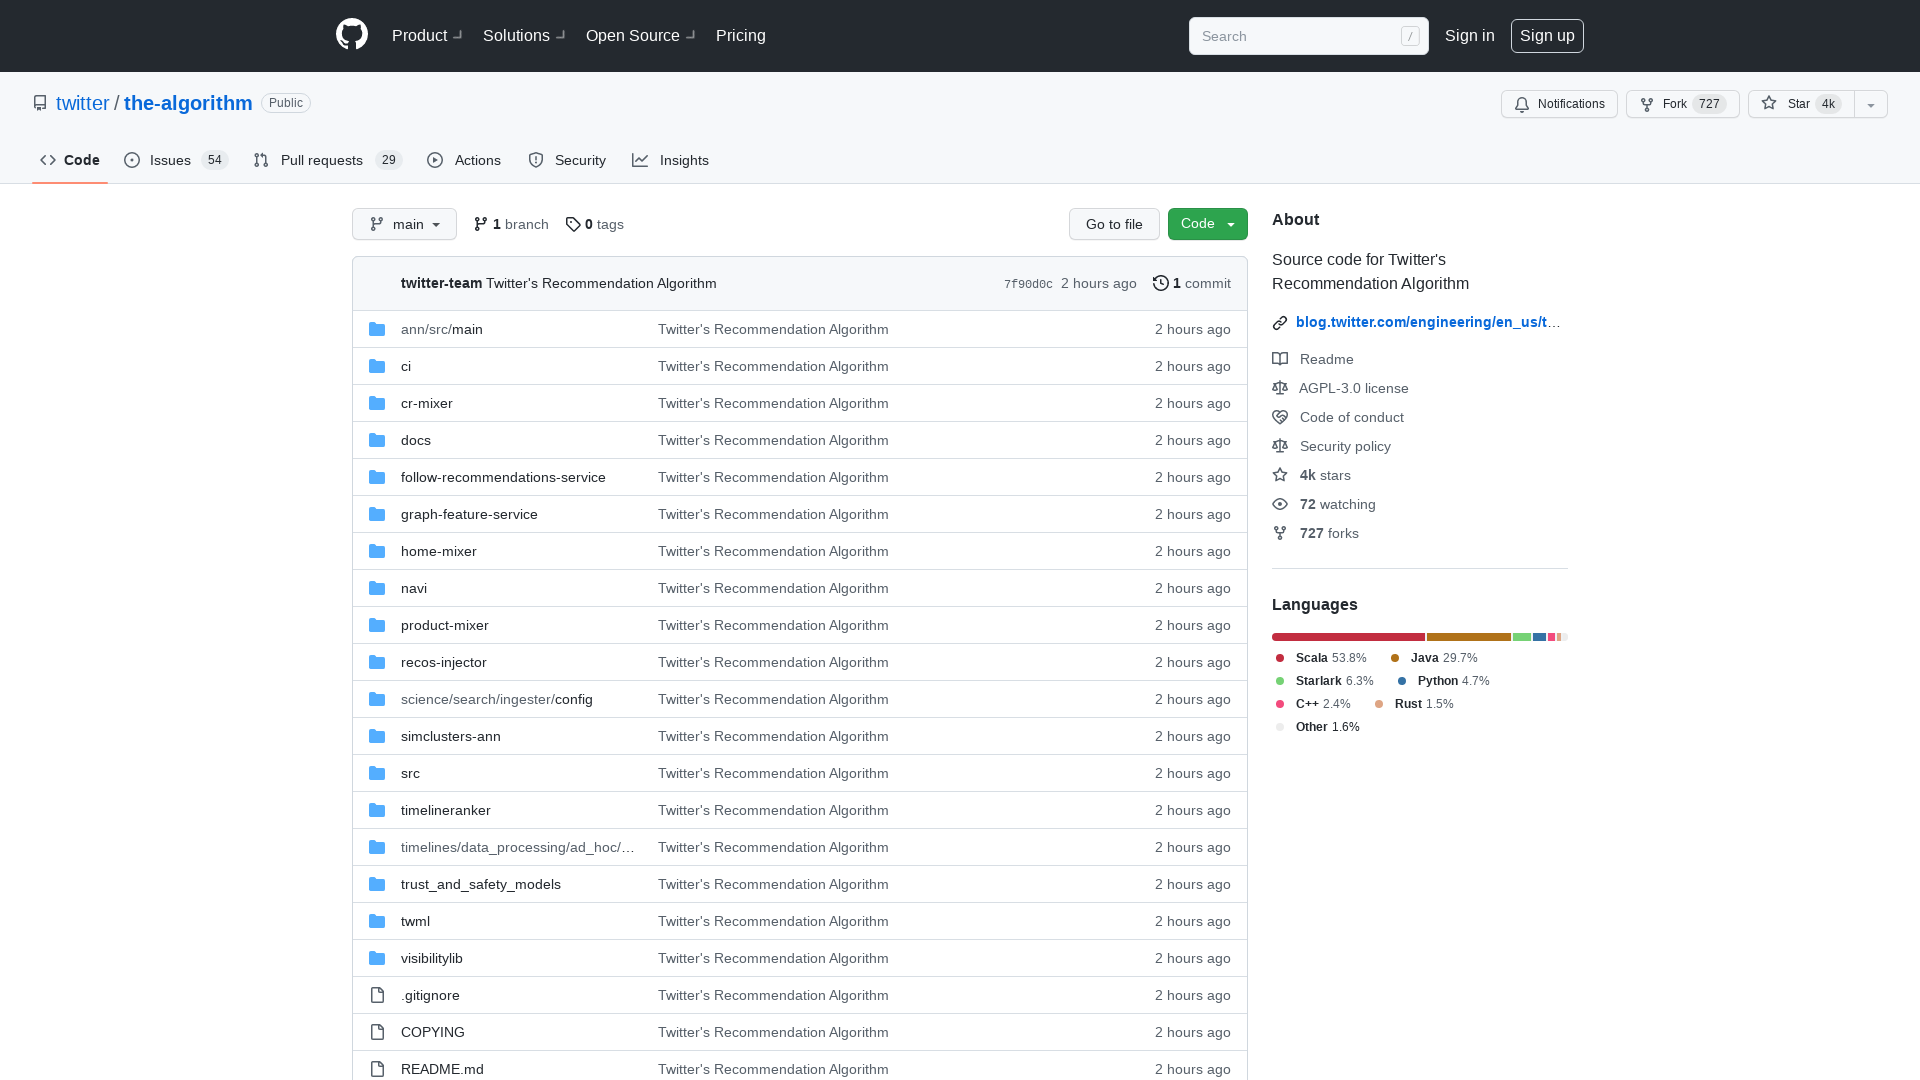Click the GitHub logo icon
1920x1080 pixels.
click(352, 35)
